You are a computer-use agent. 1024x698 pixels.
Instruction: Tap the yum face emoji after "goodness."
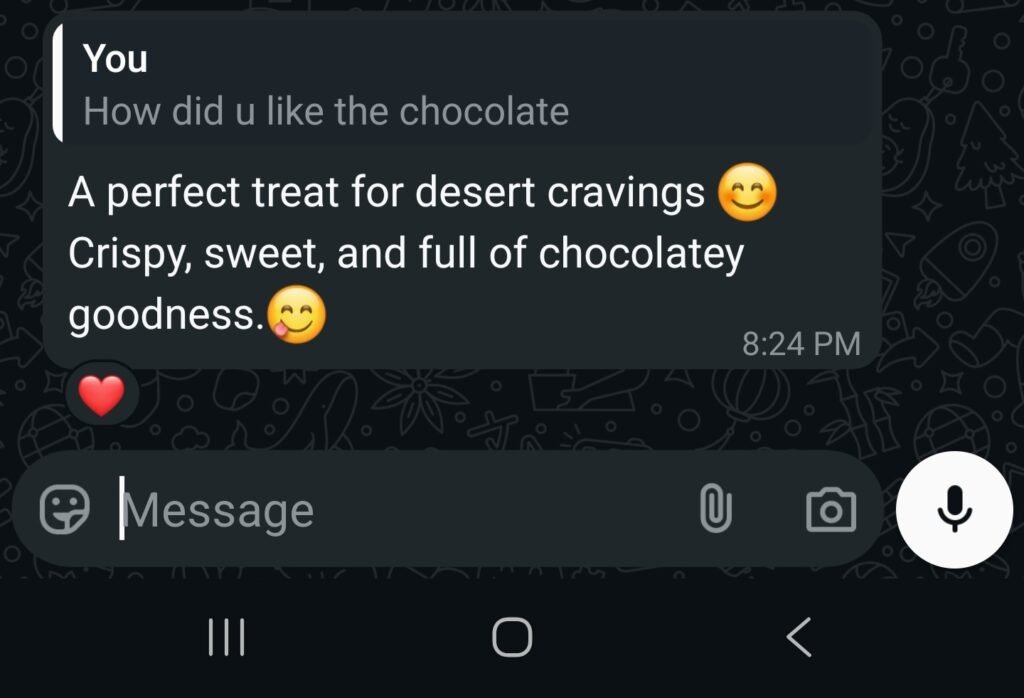(296, 314)
